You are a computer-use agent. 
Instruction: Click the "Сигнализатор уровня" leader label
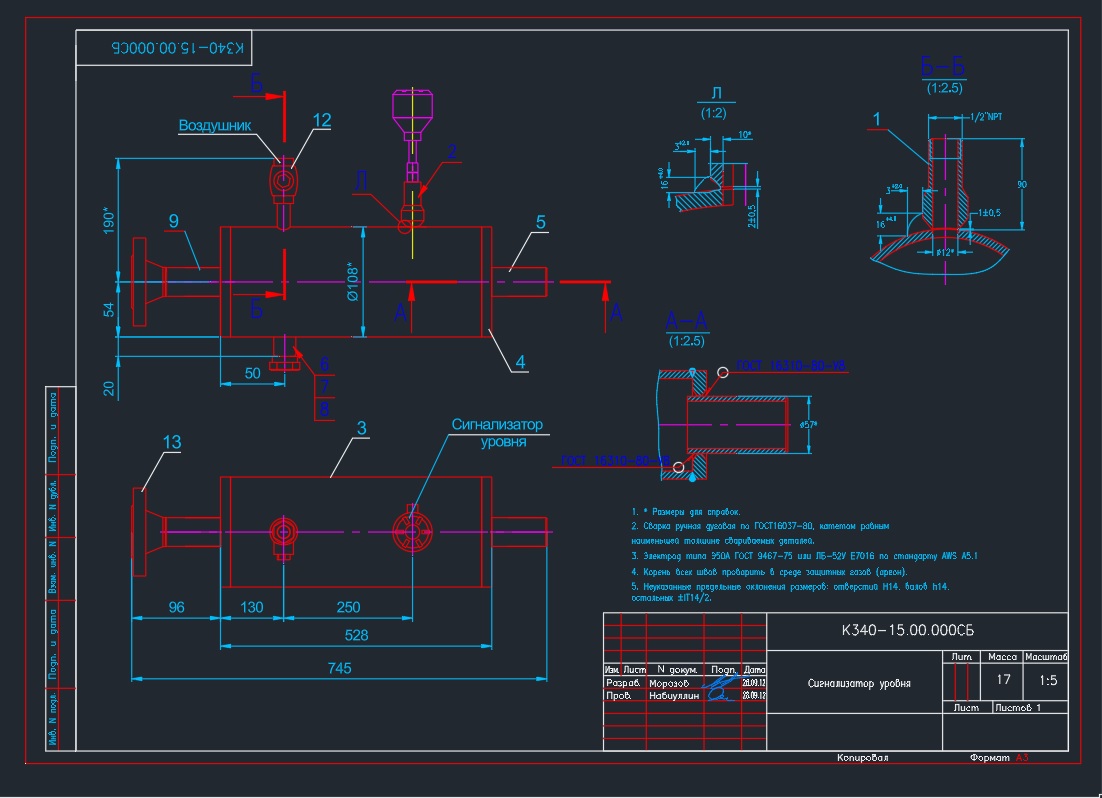[497, 432]
